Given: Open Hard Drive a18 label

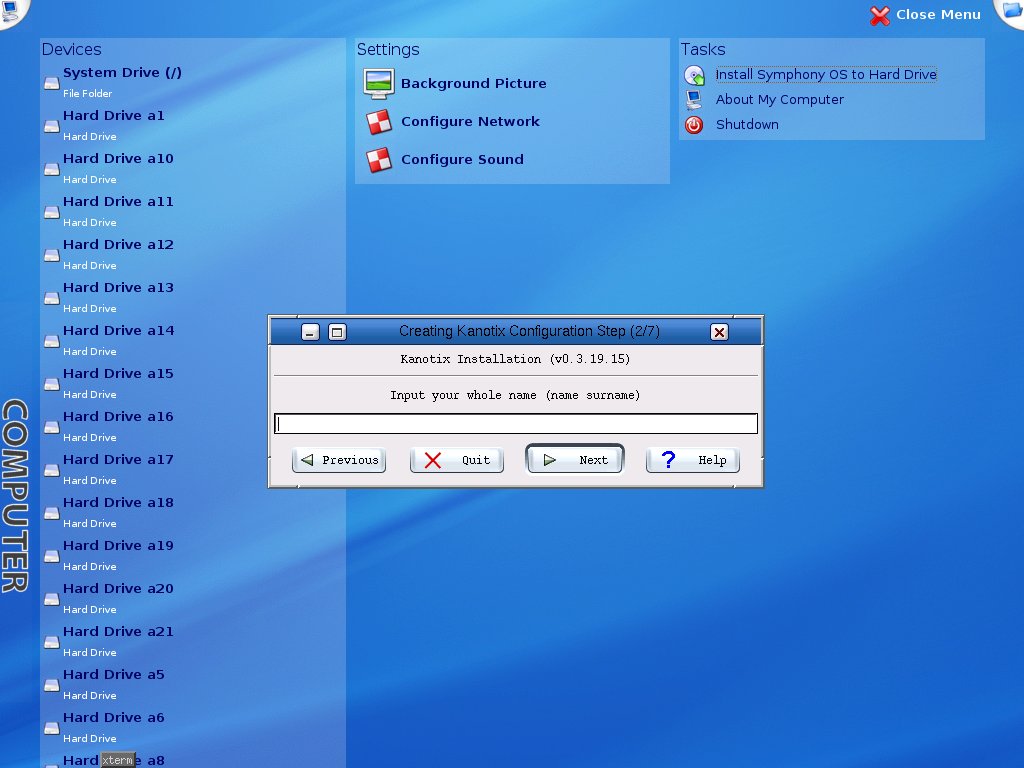Looking at the screenshot, I should (118, 503).
